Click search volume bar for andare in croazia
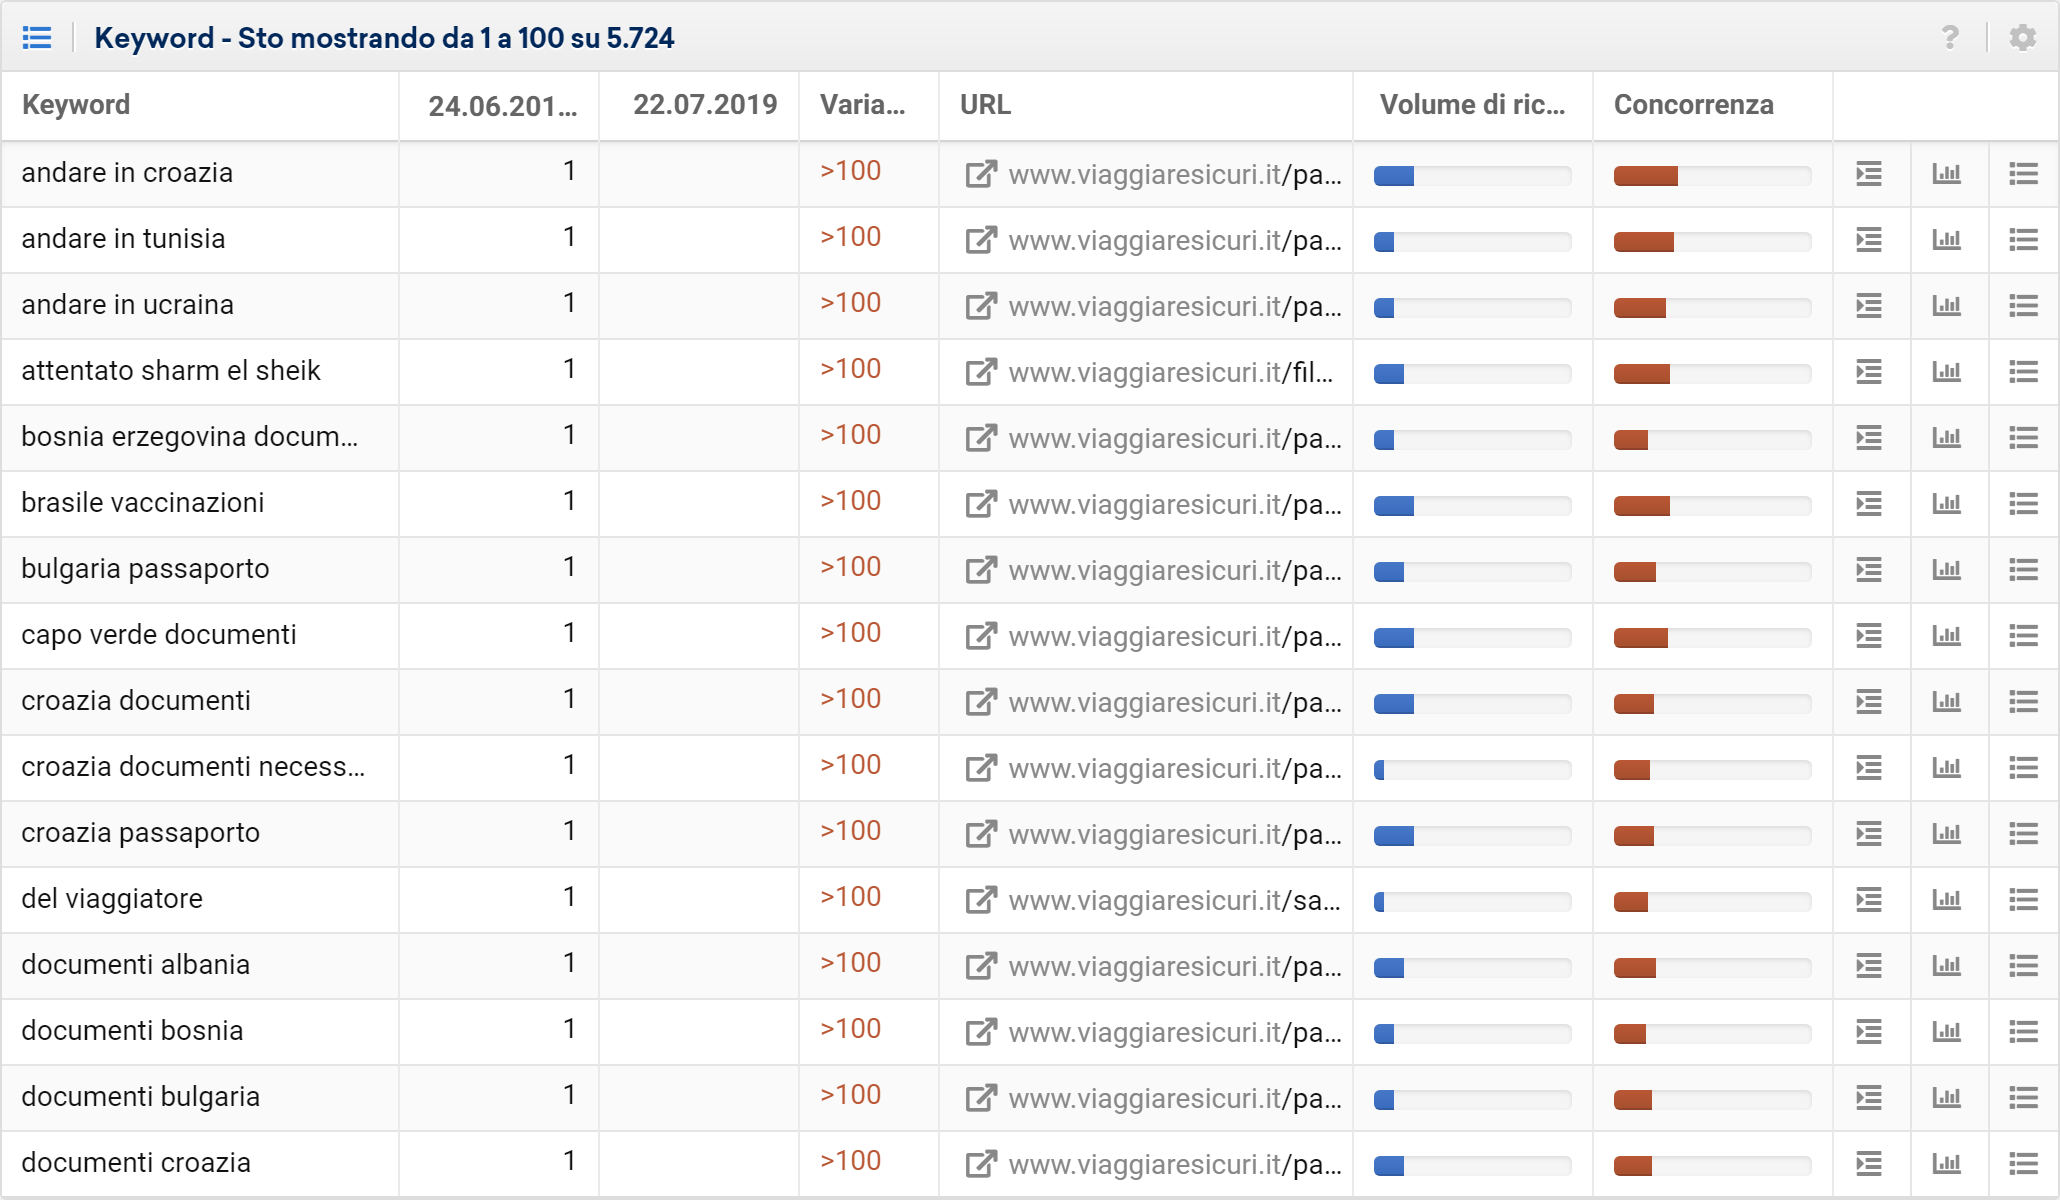The image size is (2060, 1200). (1472, 176)
